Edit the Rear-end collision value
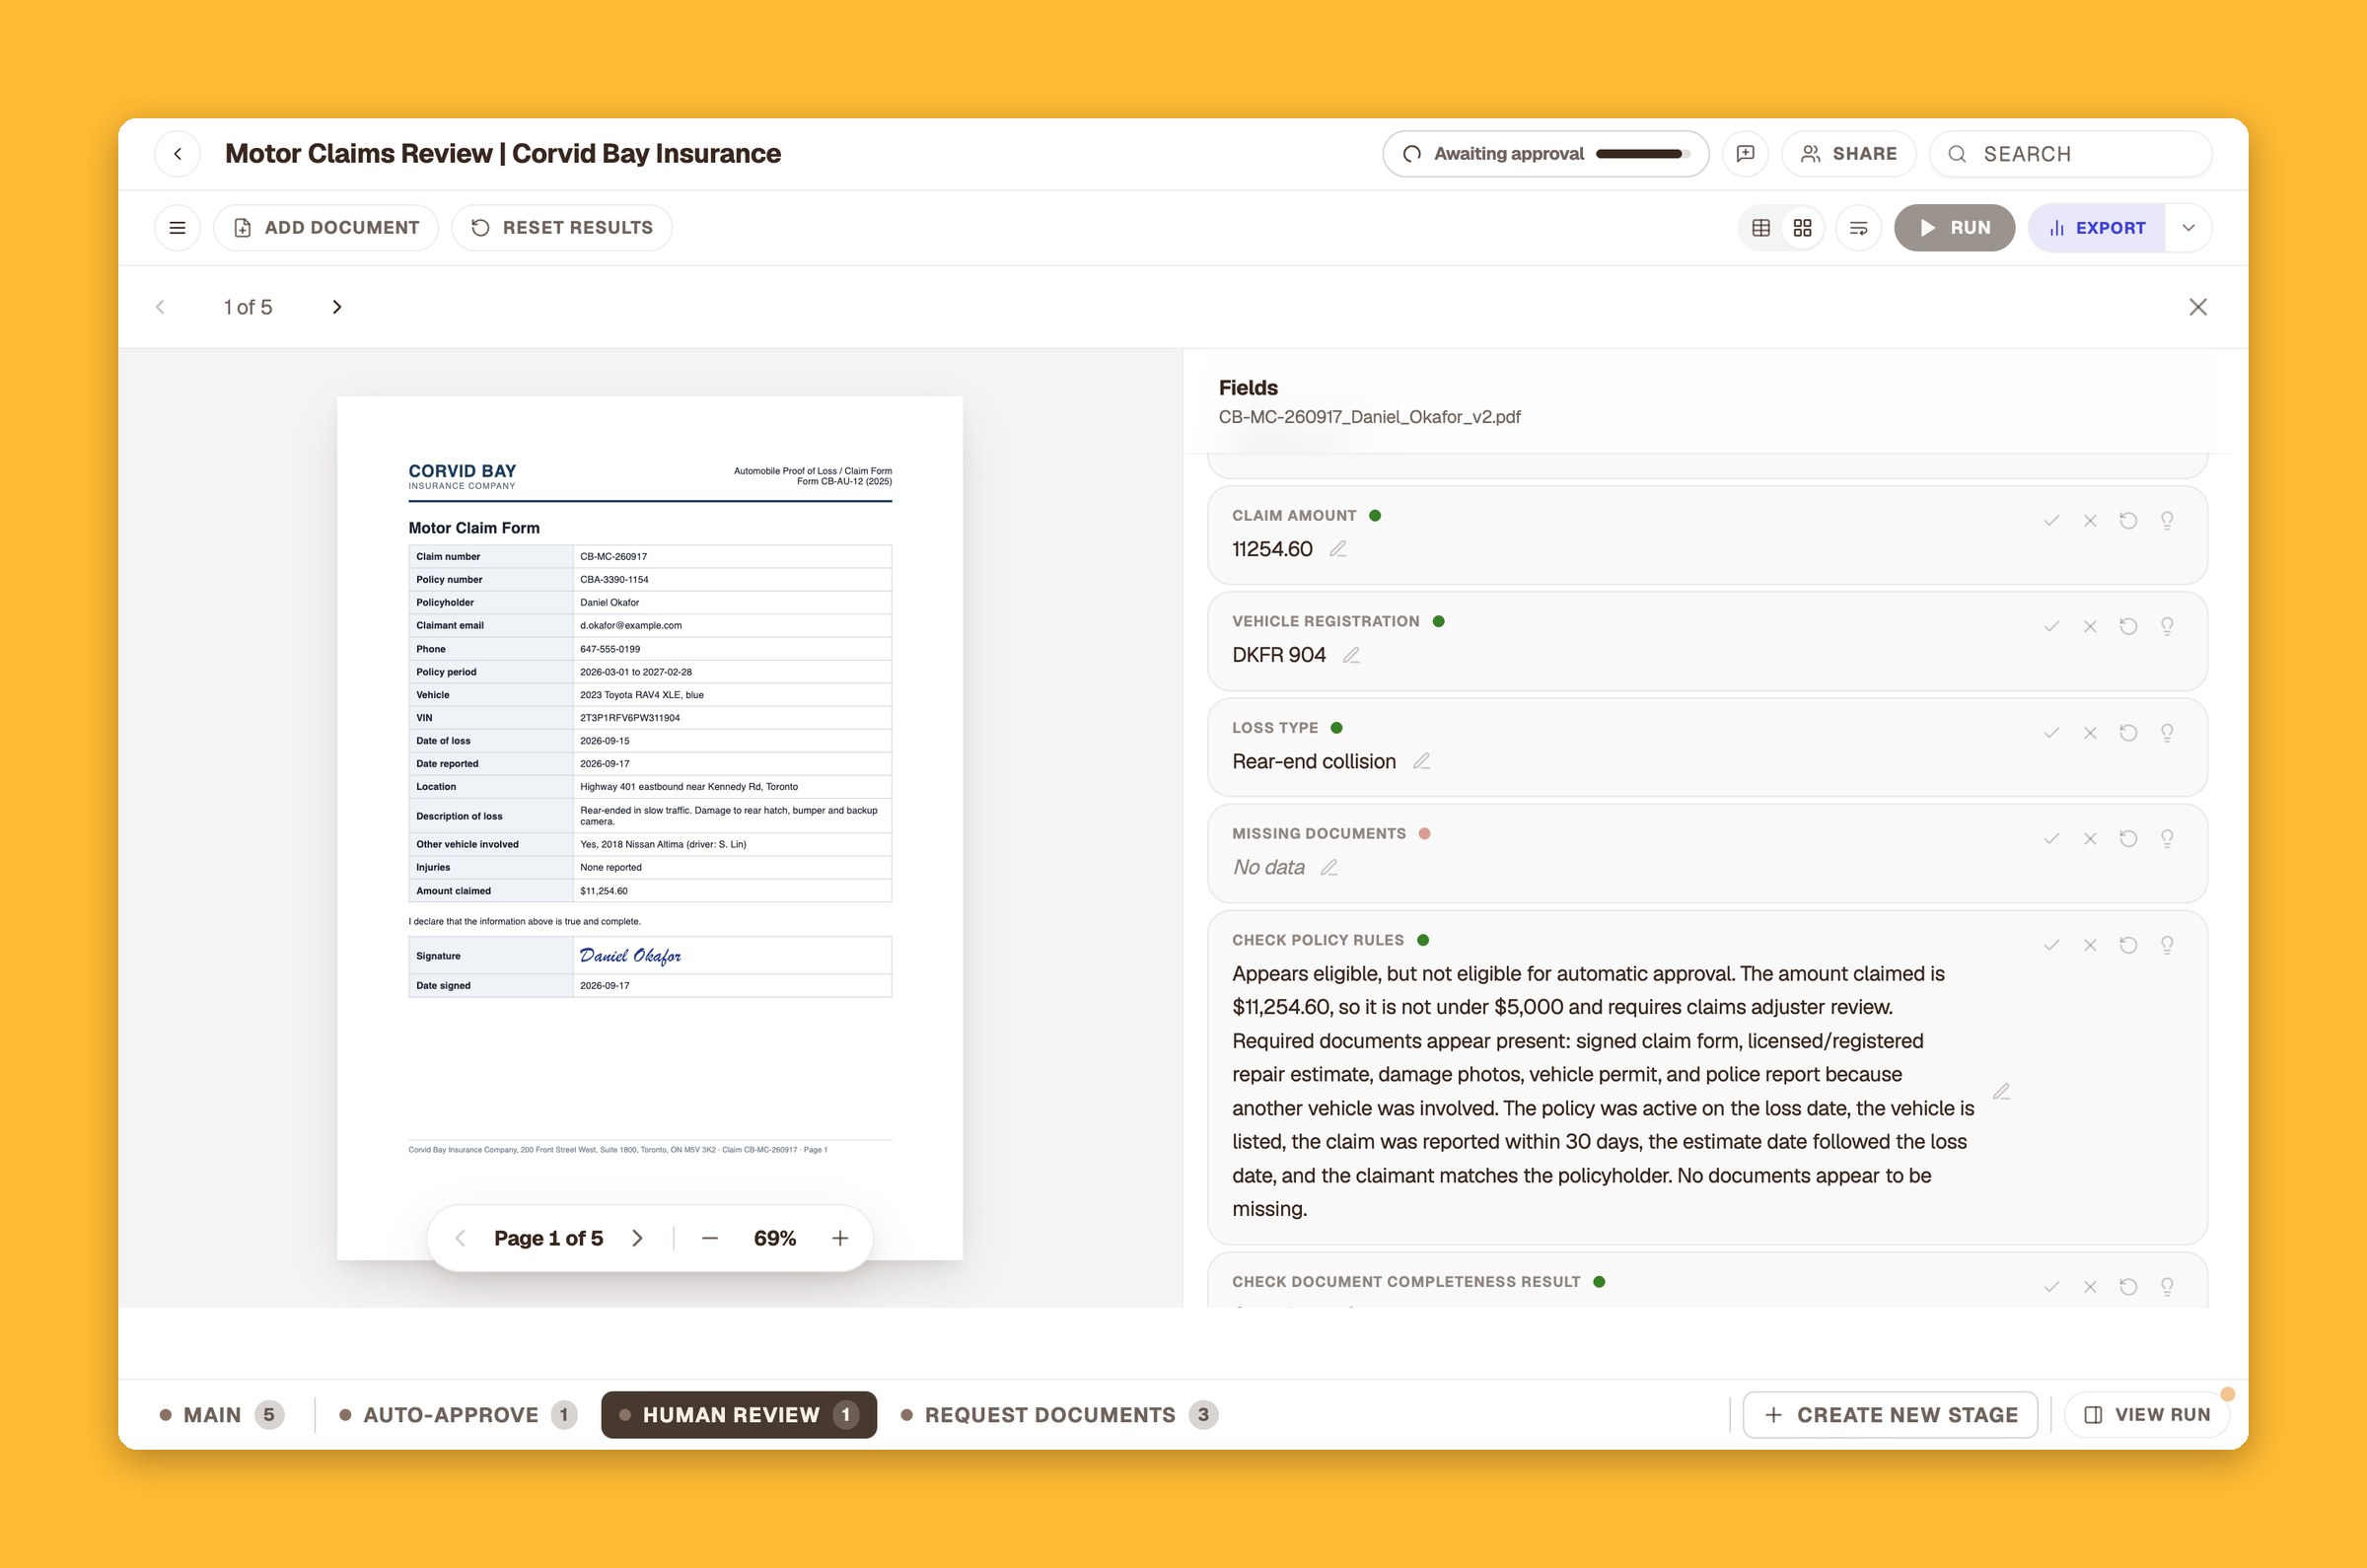 [1421, 761]
